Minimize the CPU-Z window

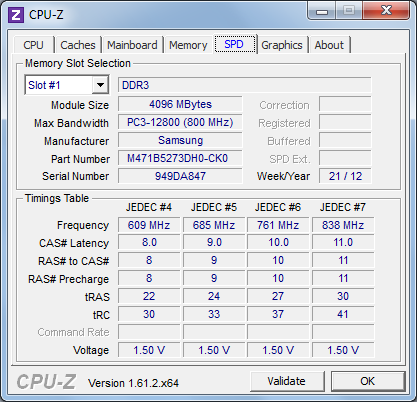pyautogui.click(x=321, y=11)
